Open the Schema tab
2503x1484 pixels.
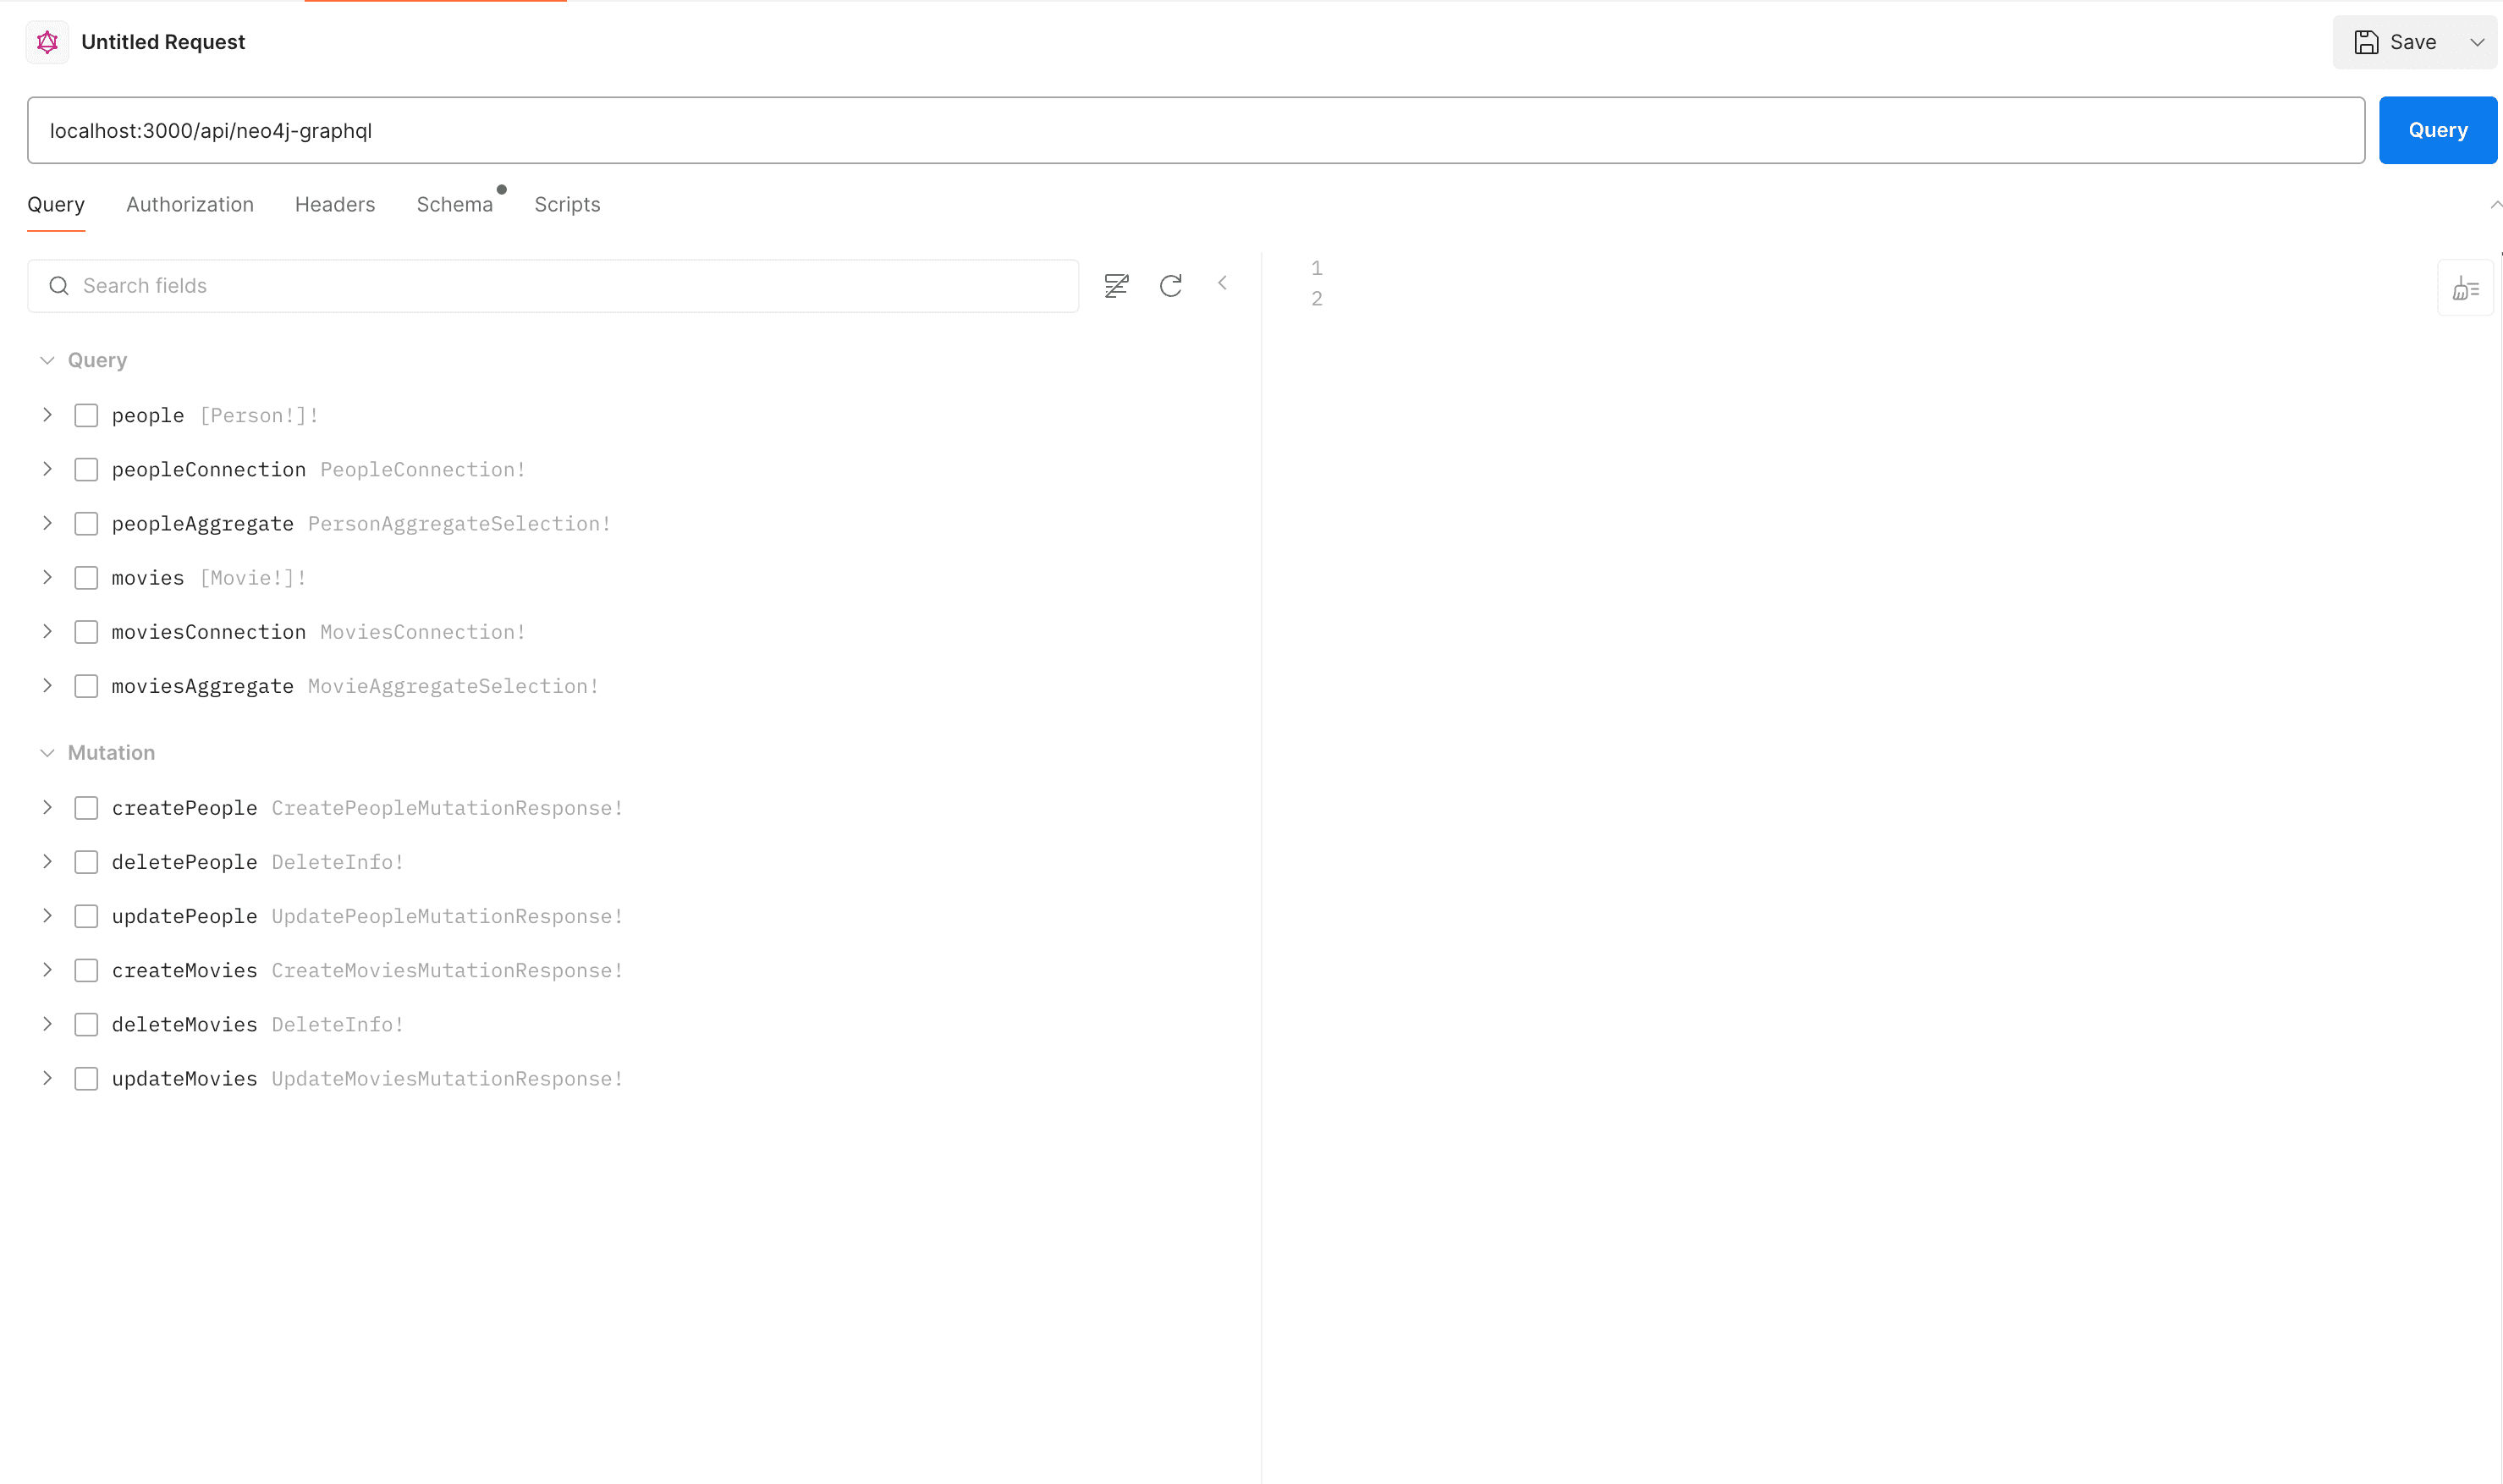[x=454, y=205]
